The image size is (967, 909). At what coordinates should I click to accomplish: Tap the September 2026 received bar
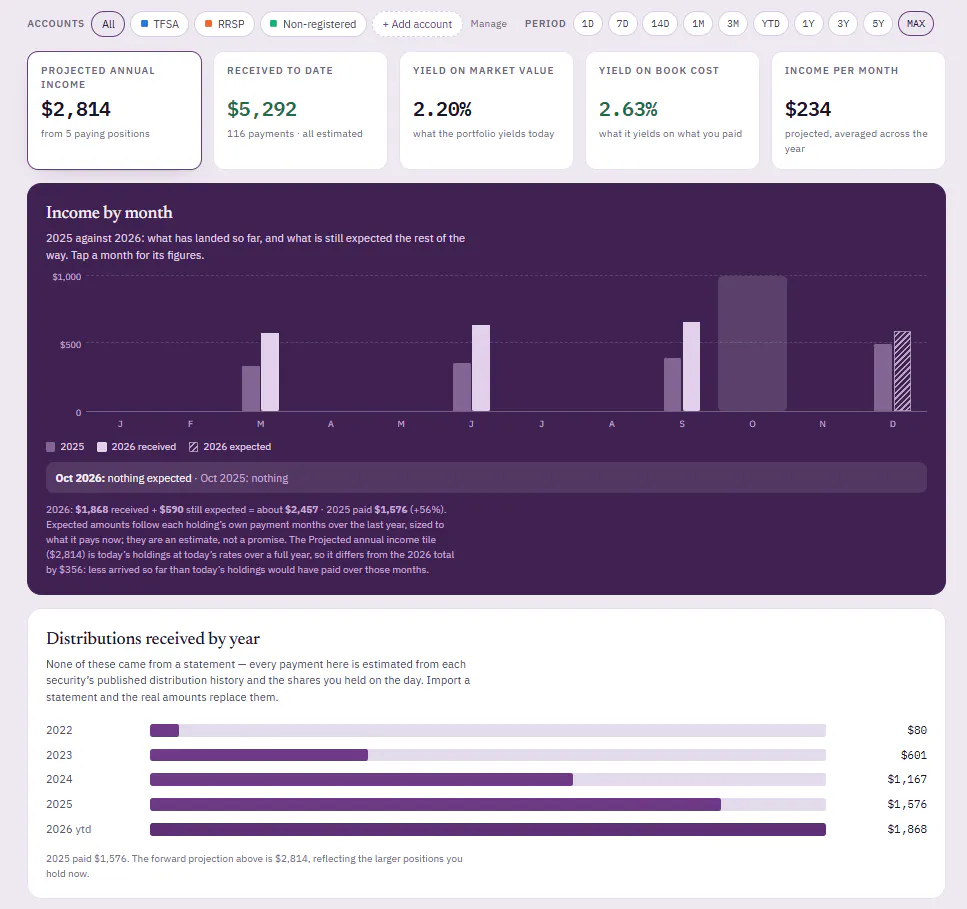click(691, 366)
